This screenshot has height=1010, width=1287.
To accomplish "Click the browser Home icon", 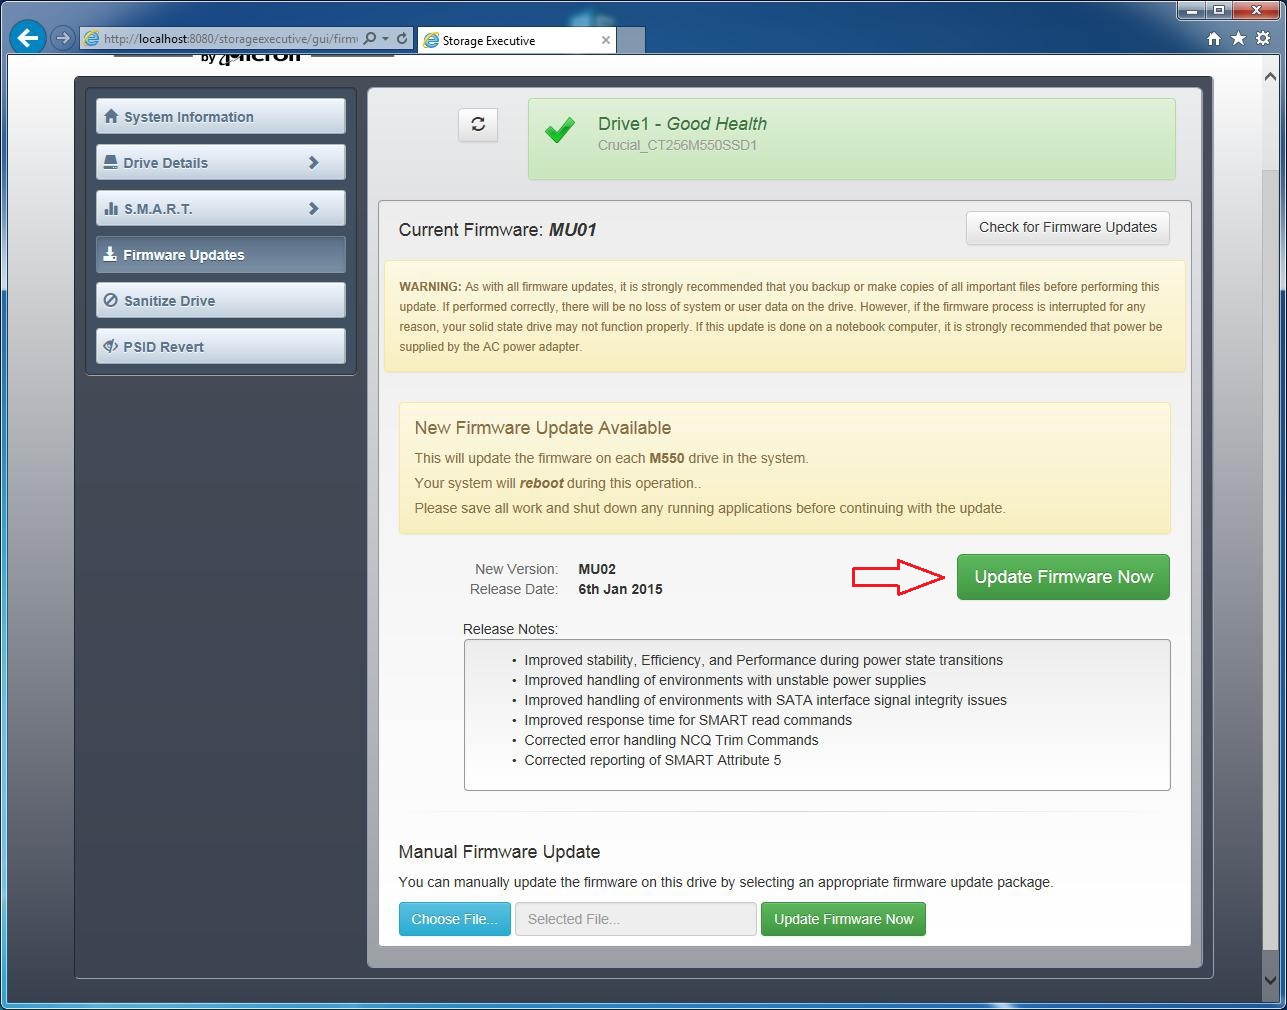I will 1213,38.
